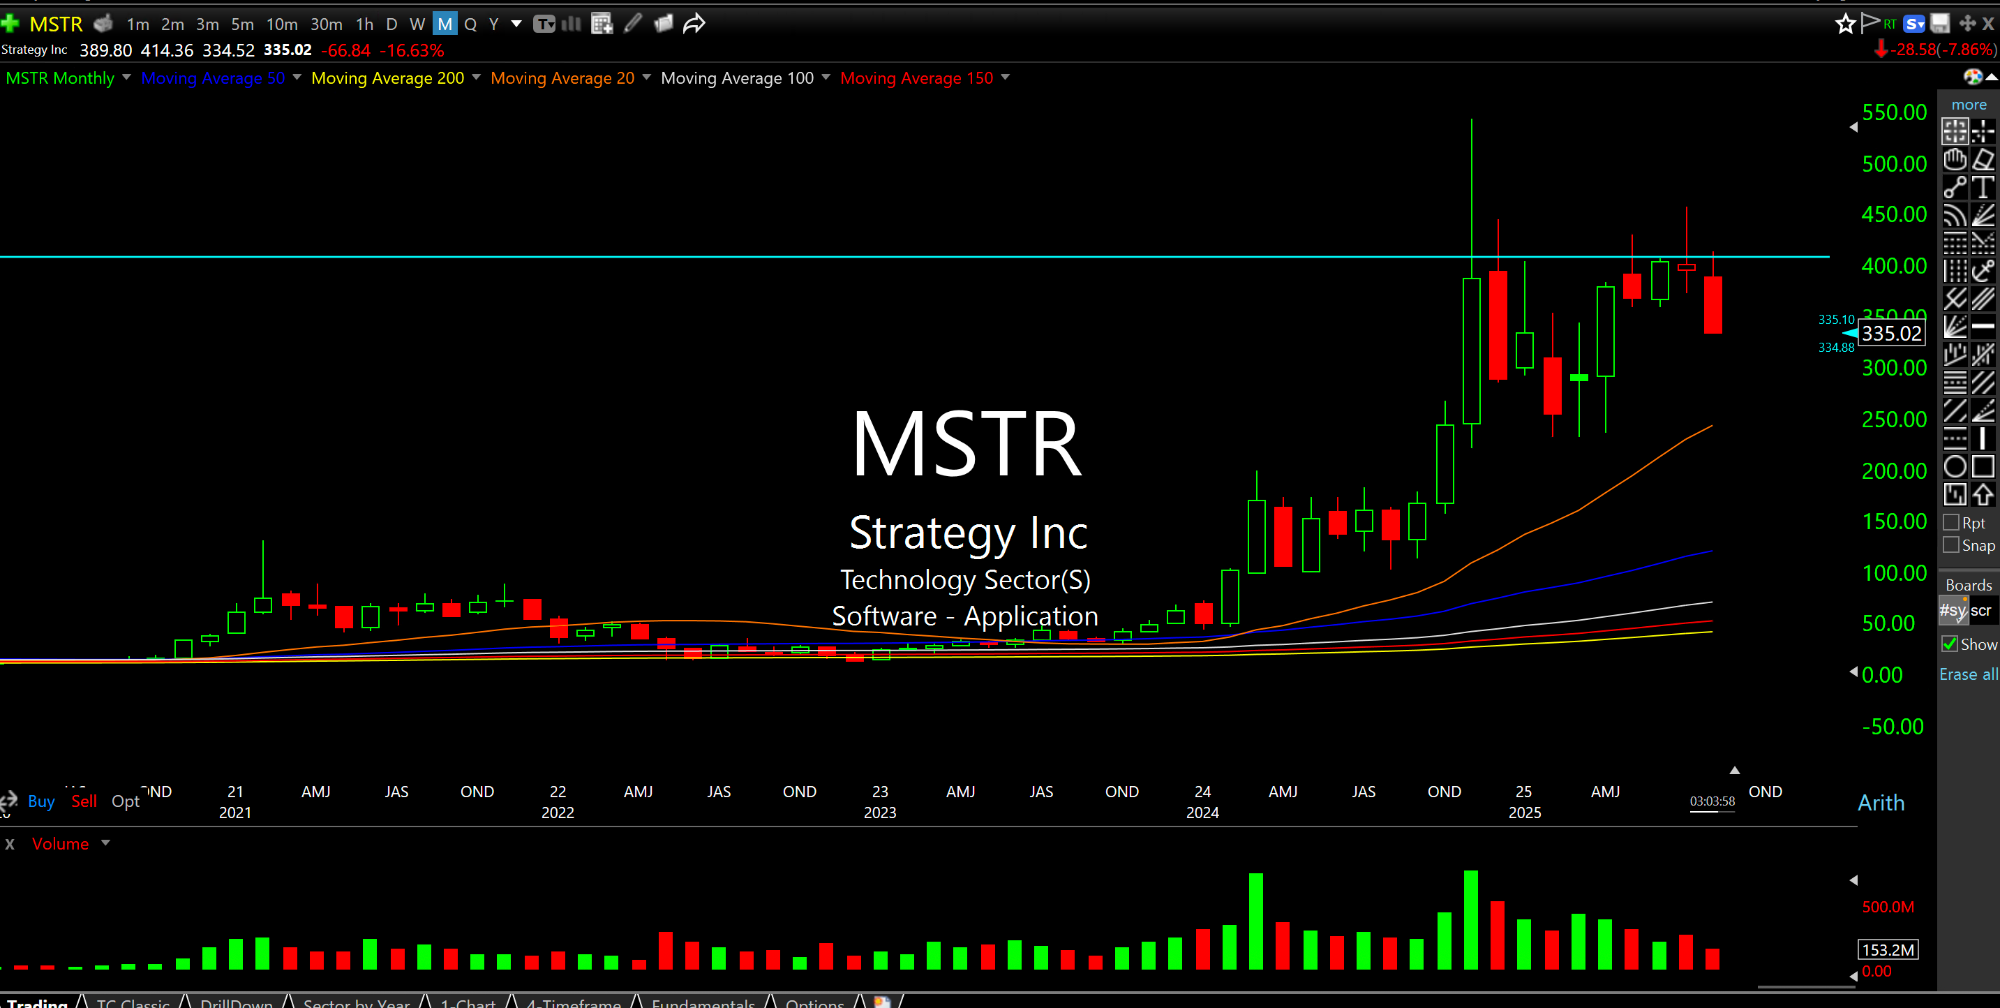2000x1008 pixels.
Task: Select the up arrow drawing tool
Action: [x=1983, y=495]
